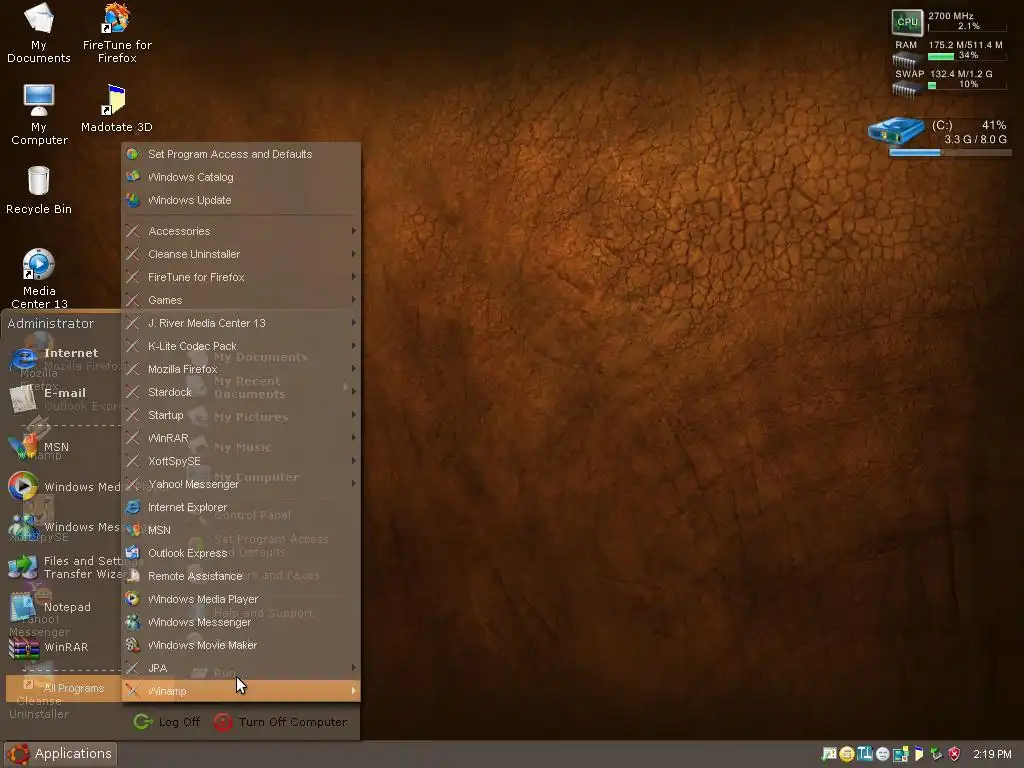This screenshot has width=1024, height=768.
Task: Expand the Startup submenu
Action: (241, 415)
